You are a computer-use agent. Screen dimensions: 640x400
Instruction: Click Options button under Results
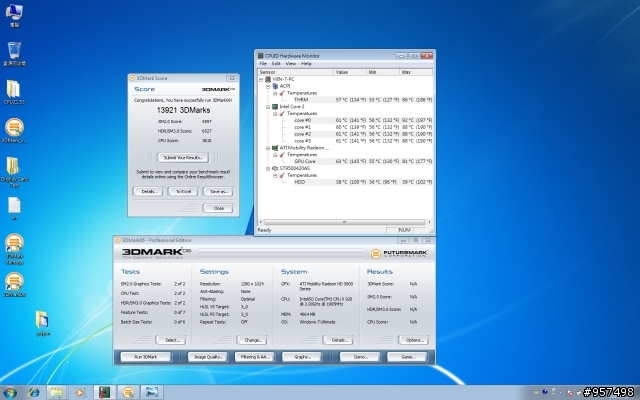click(x=414, y=340)
